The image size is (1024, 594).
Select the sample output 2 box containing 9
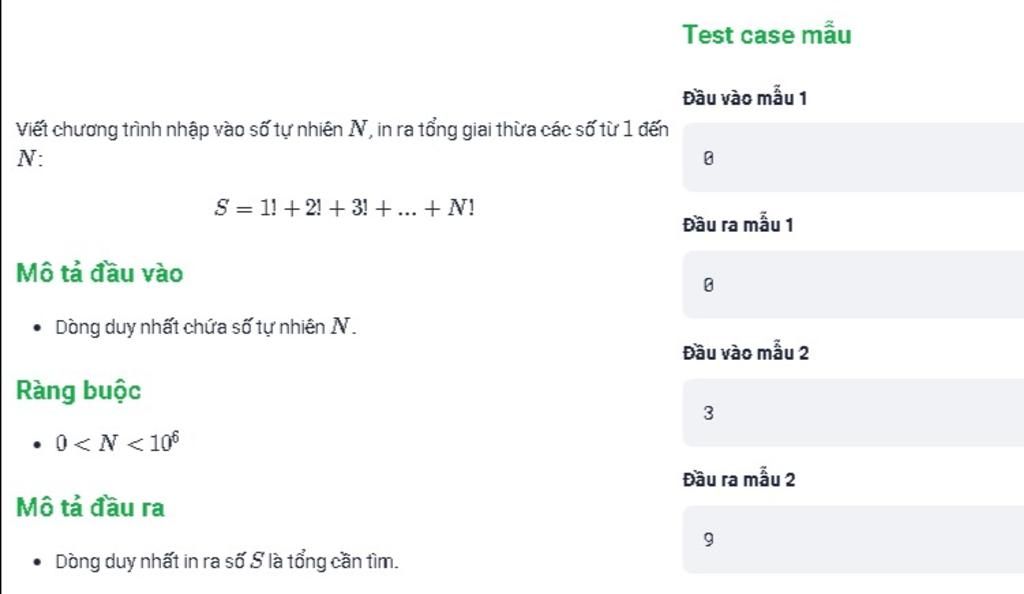coord(853,539)
